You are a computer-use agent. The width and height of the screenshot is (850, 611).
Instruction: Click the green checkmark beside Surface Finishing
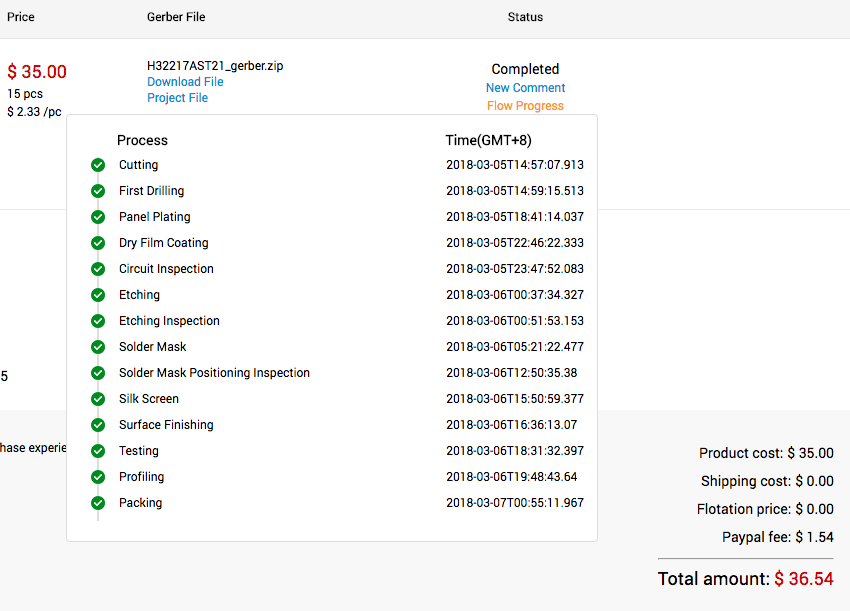(x=98, y=425)
